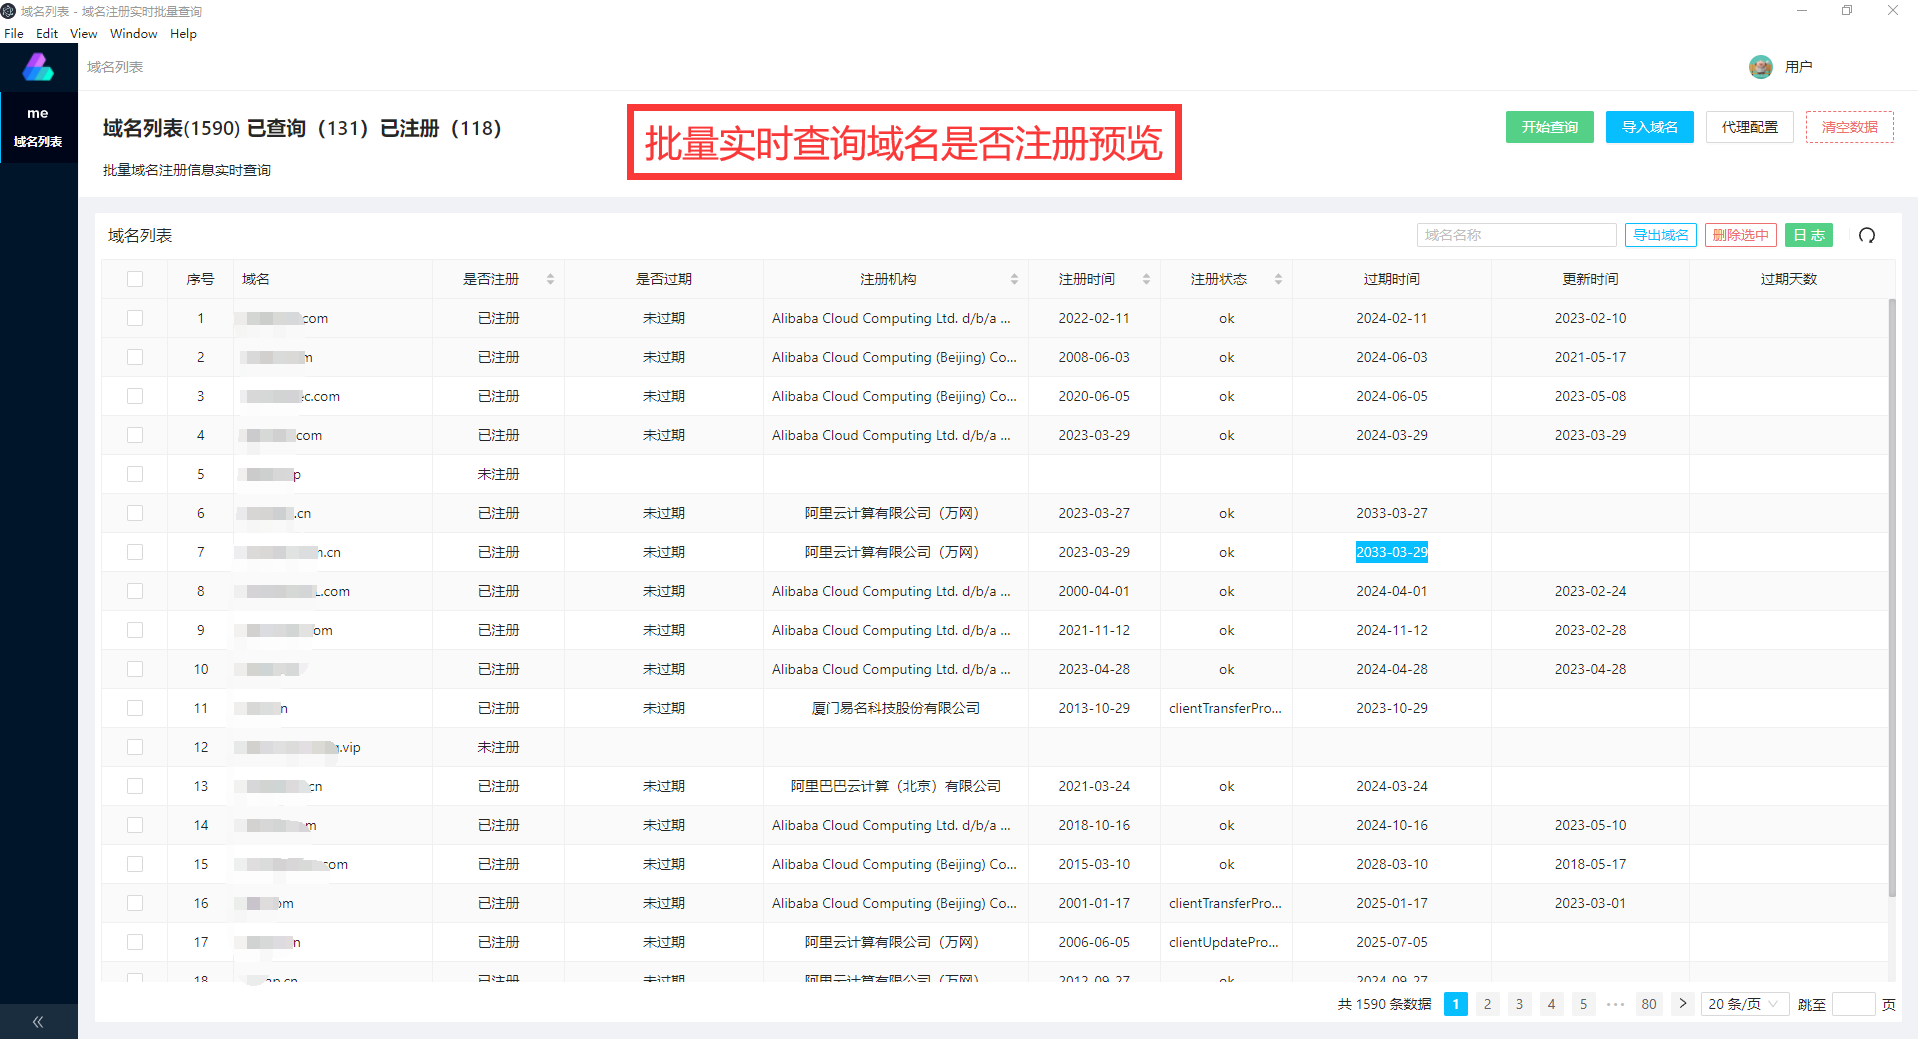Open the user avatar icon

coord(1760,67)
